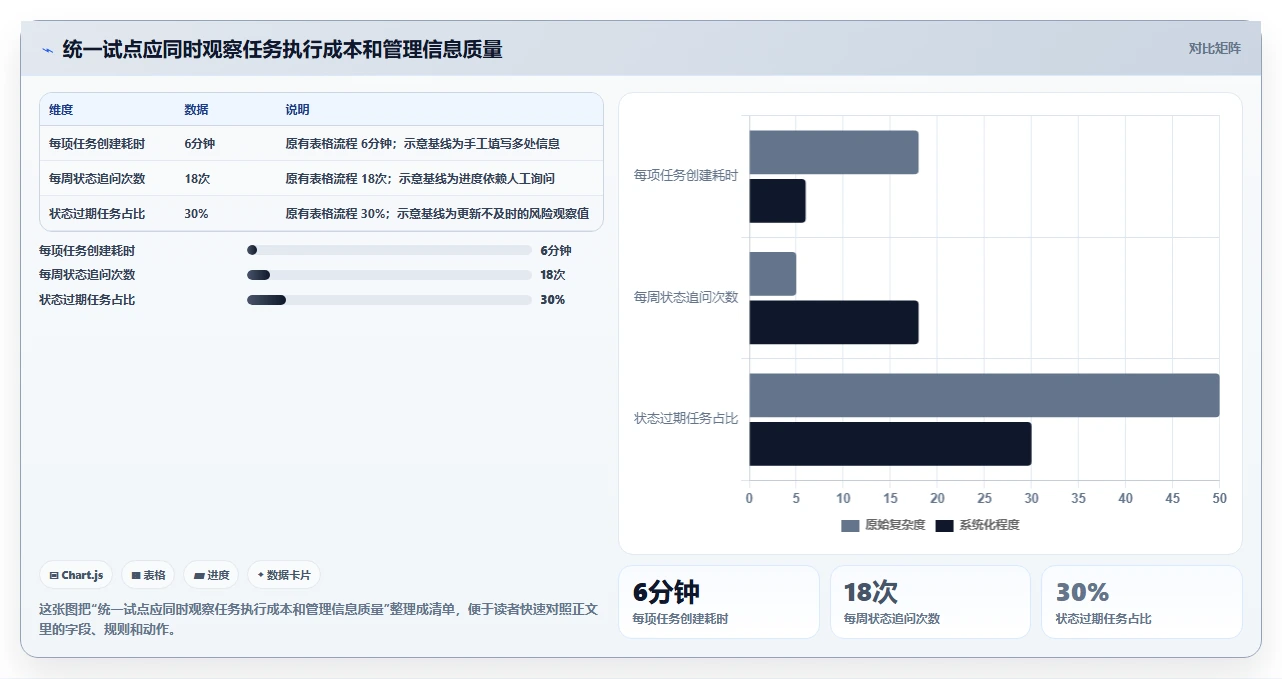Click the 每项任务创建耗时 chart axis label
The image size is (1282, 679).
point(686,176)
